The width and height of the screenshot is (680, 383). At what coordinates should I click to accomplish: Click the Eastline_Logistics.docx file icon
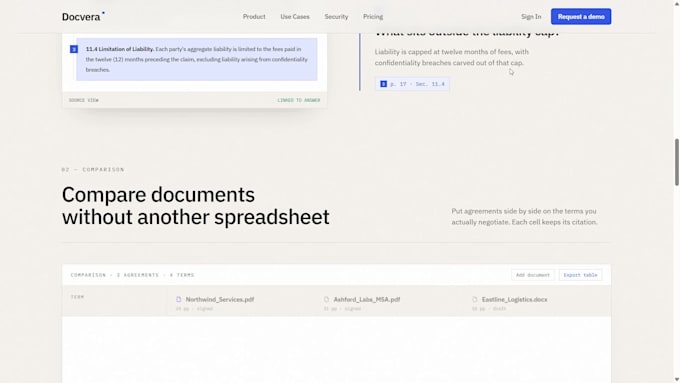point(475,299)
